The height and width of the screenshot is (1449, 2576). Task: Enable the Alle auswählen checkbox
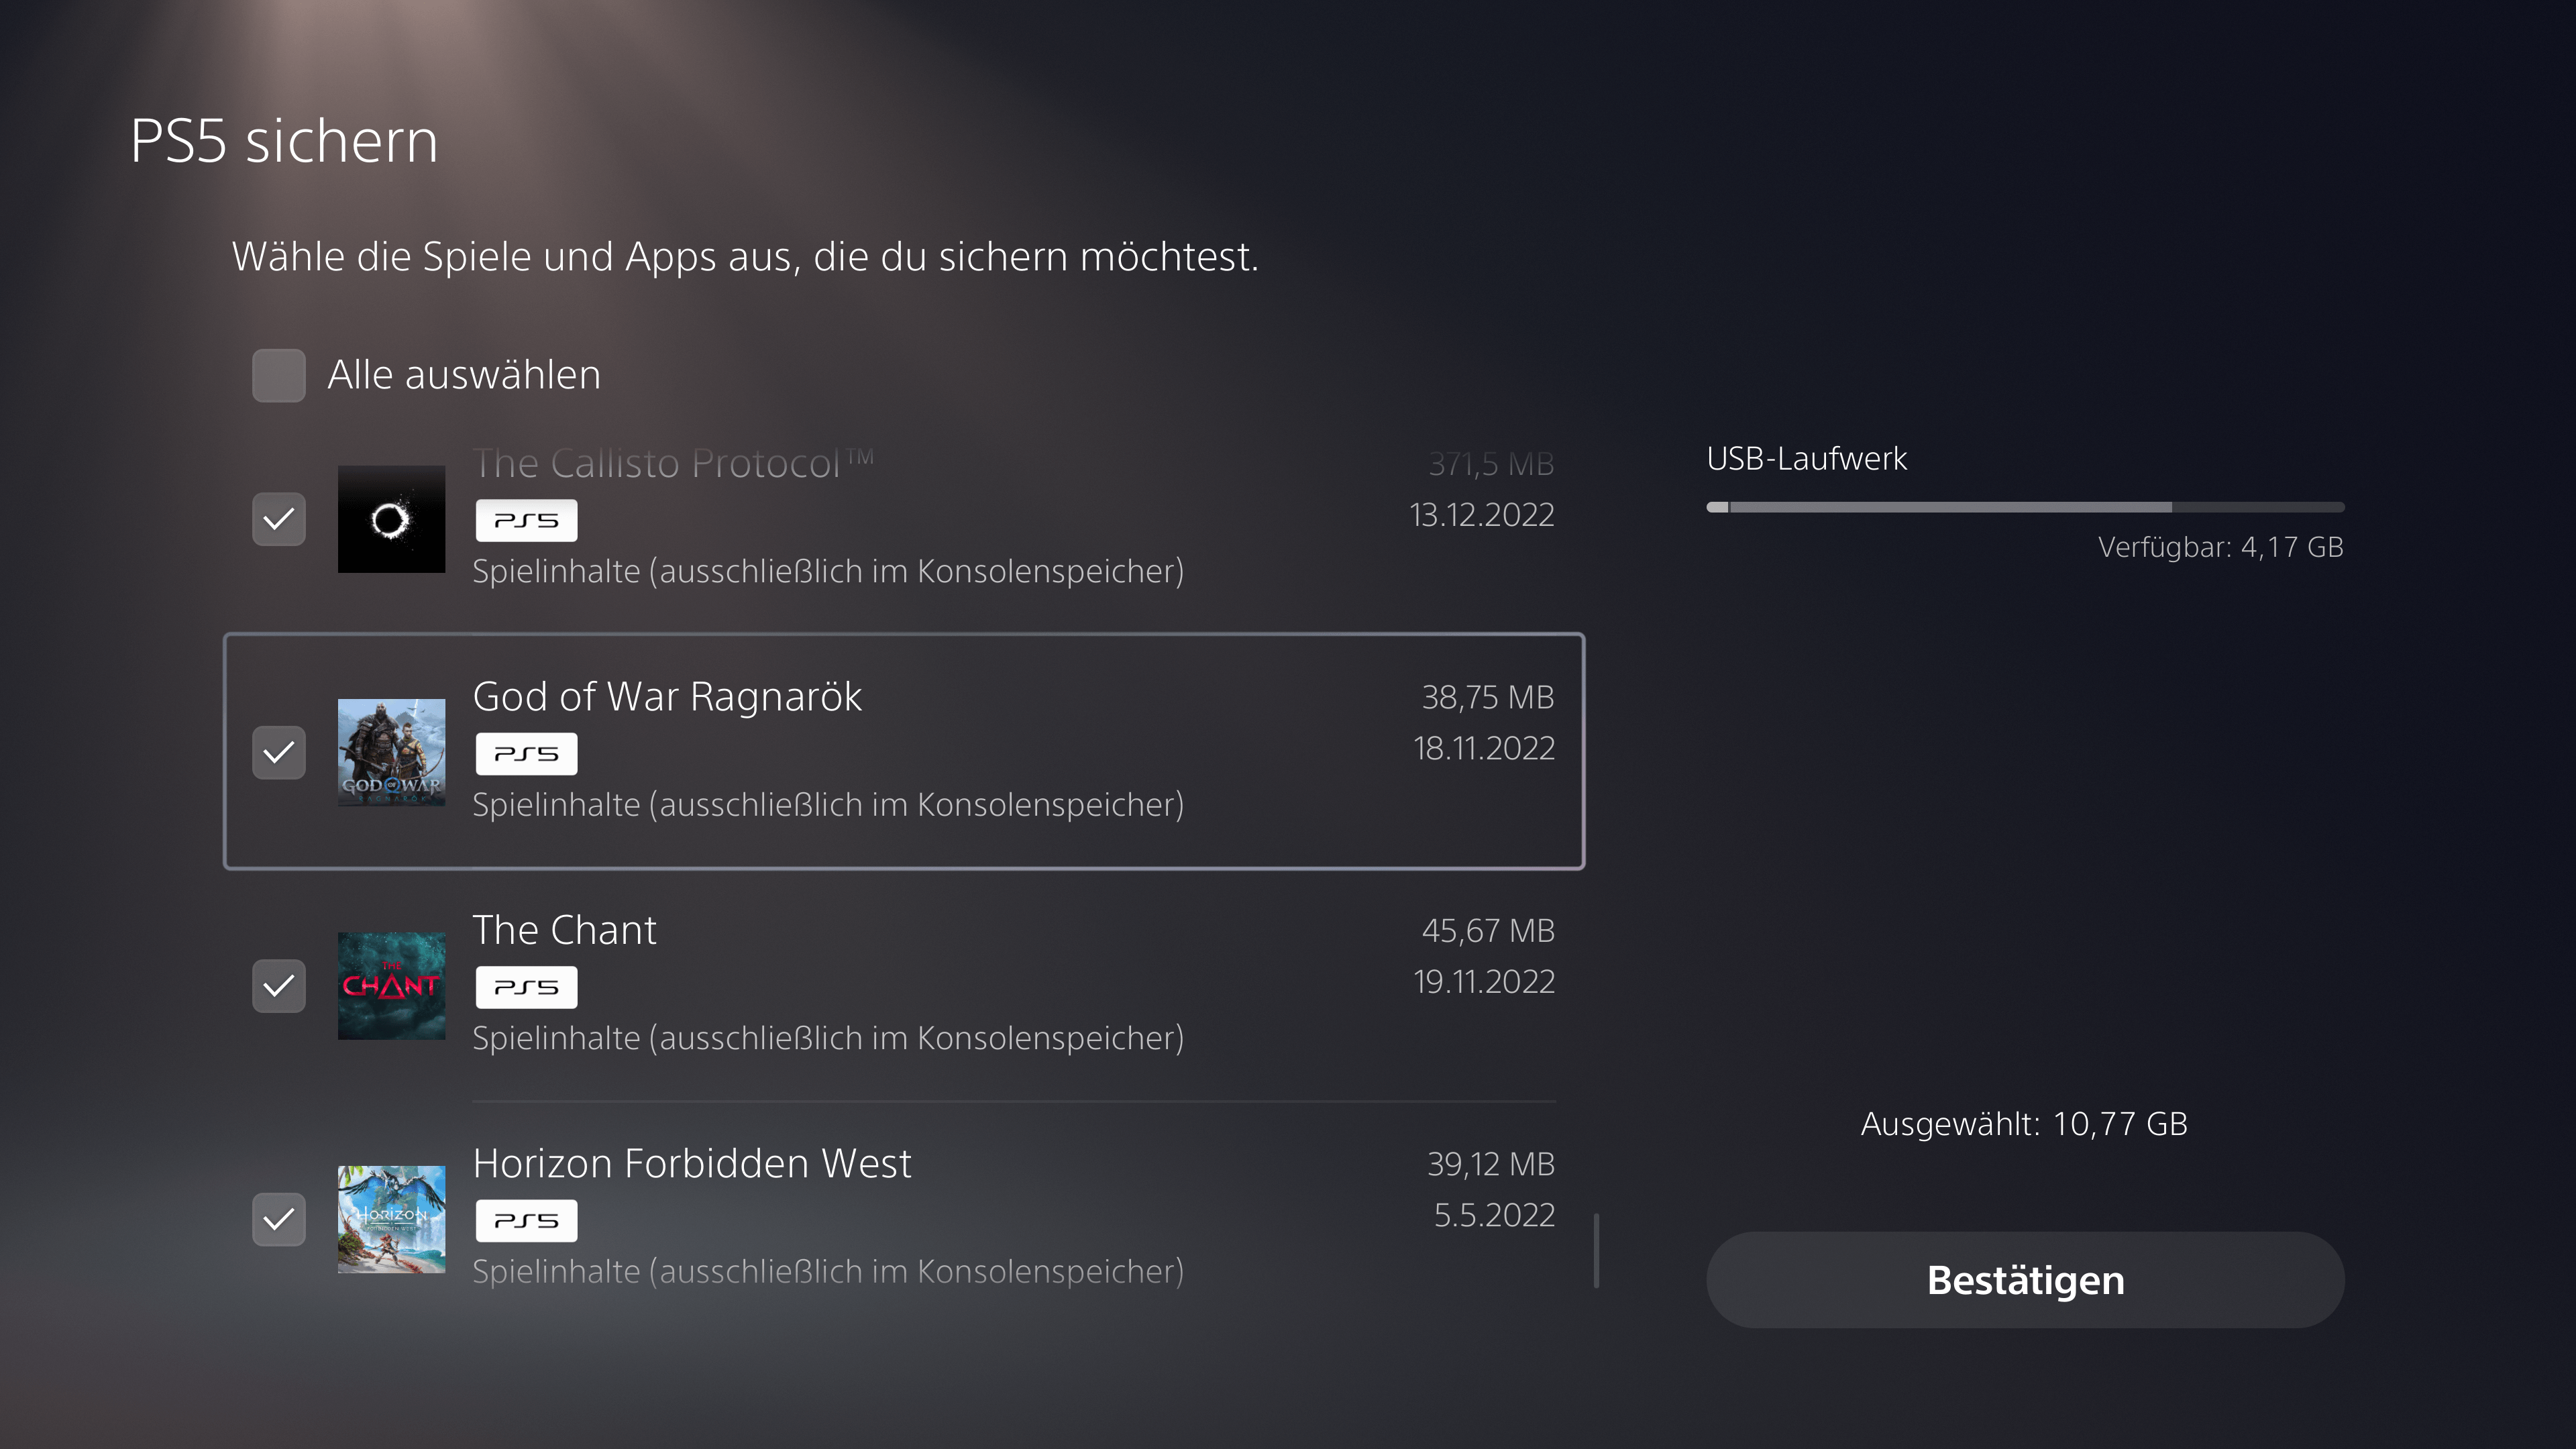[279, 375]
